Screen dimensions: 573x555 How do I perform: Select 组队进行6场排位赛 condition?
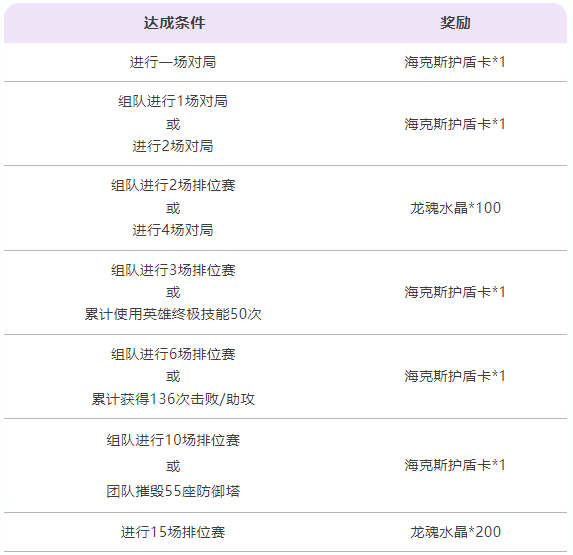pos(173,354)
